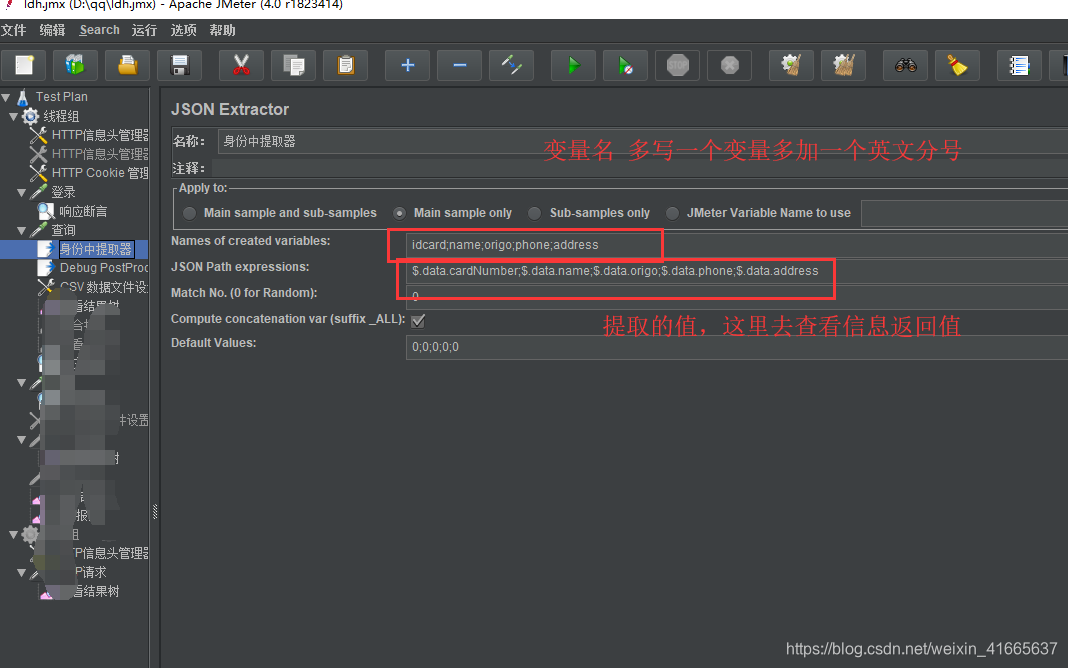
Task: Open the 运行 menu
Action: click(144, 31)
